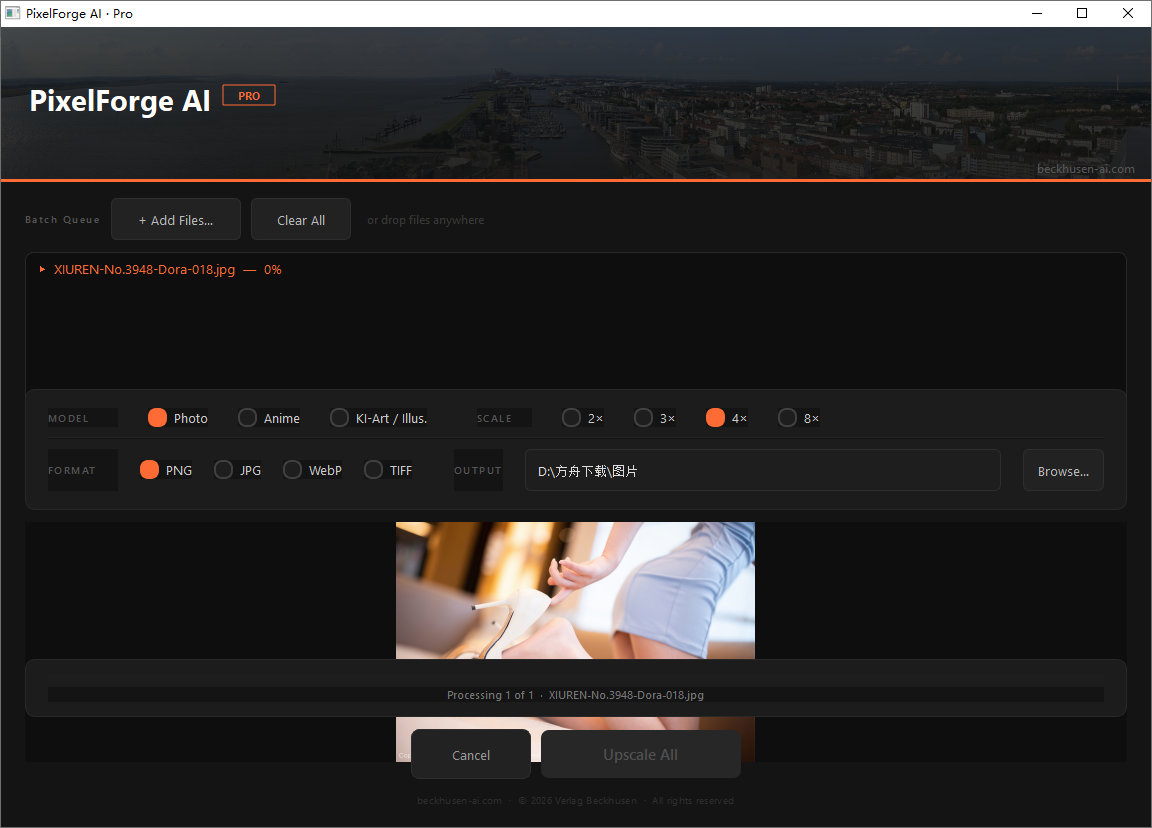
Task: Select the Photo model option
Action: [178, 418]
